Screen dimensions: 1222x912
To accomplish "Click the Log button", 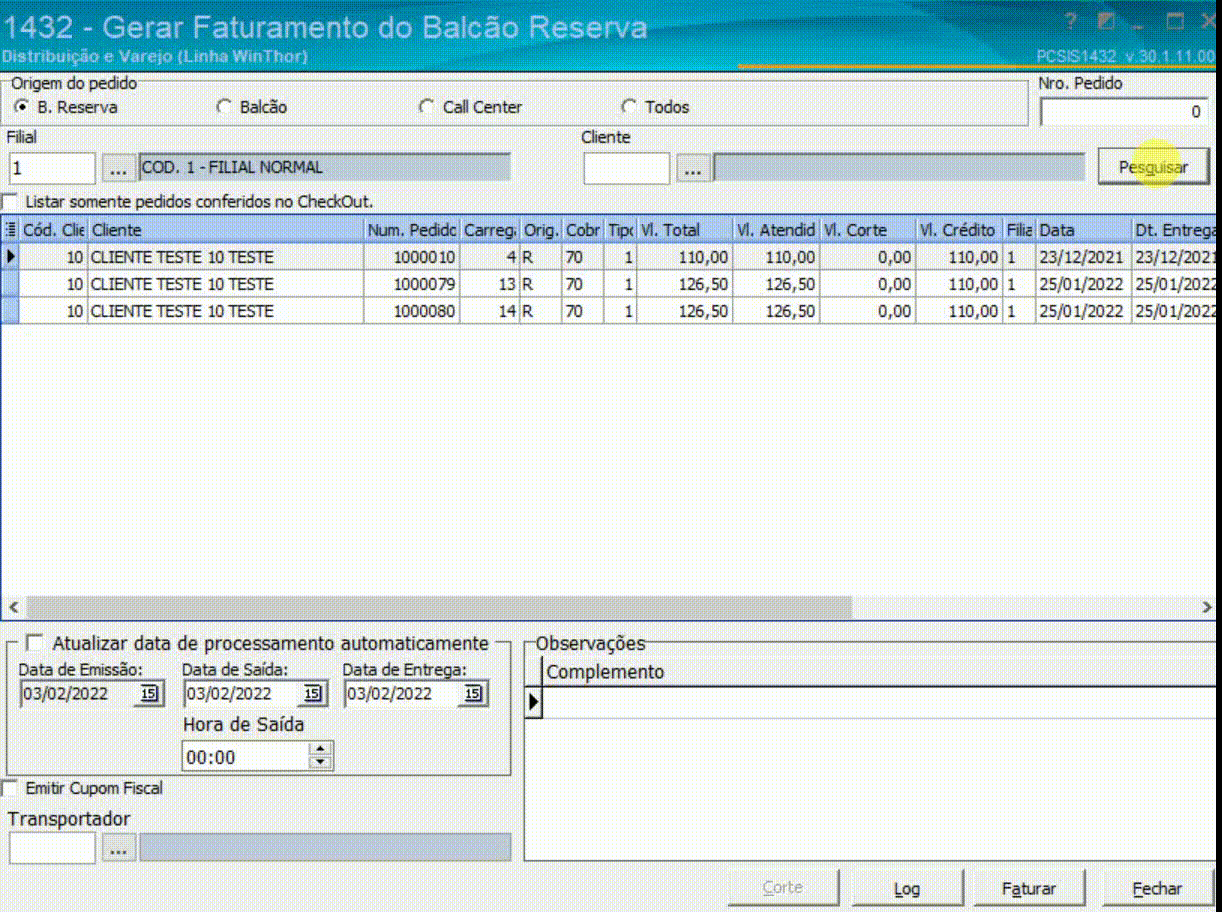I will [x=906, y=888].
